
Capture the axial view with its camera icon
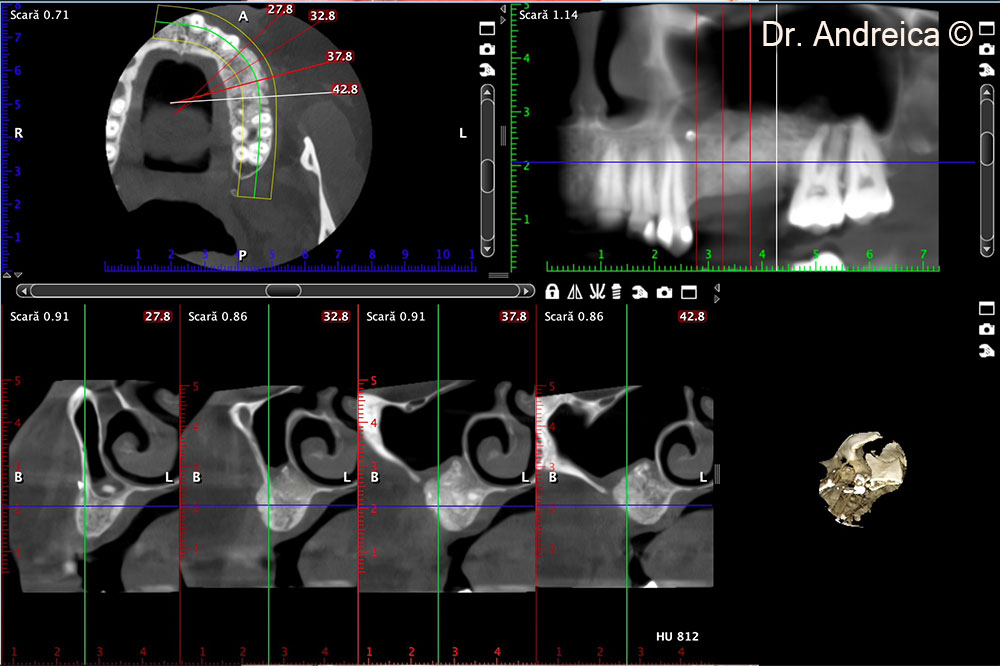[487, 49]
